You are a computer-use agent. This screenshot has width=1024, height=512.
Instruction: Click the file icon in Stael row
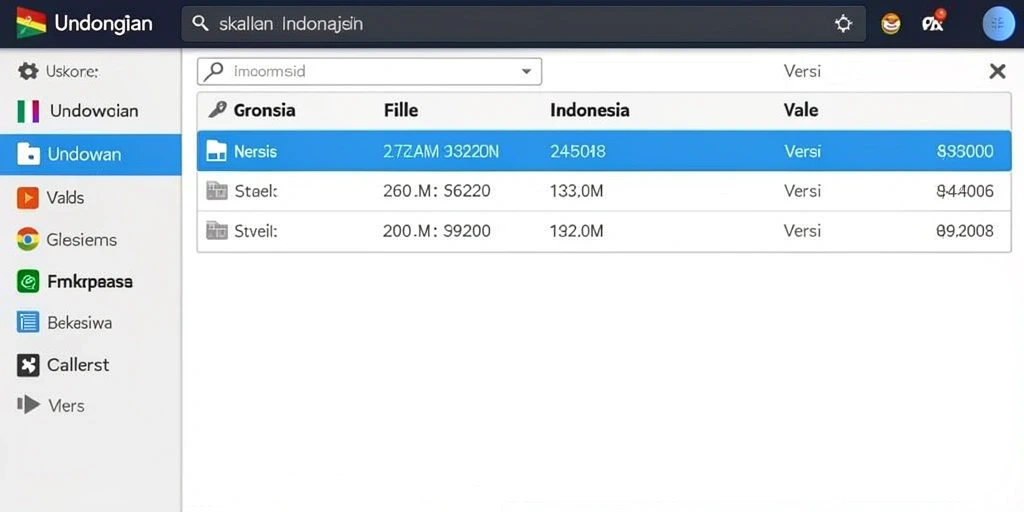click(x=216, y=191)
